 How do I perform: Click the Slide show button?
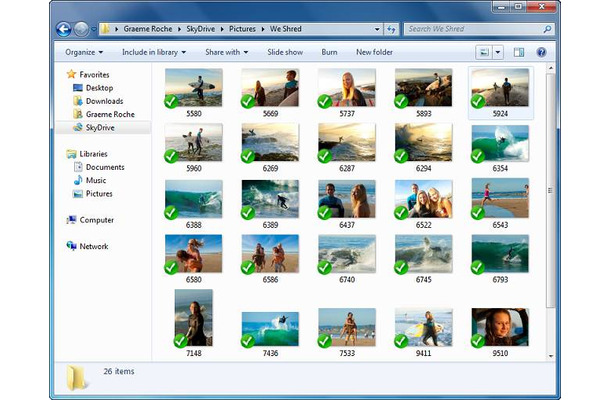pos(285,52)
